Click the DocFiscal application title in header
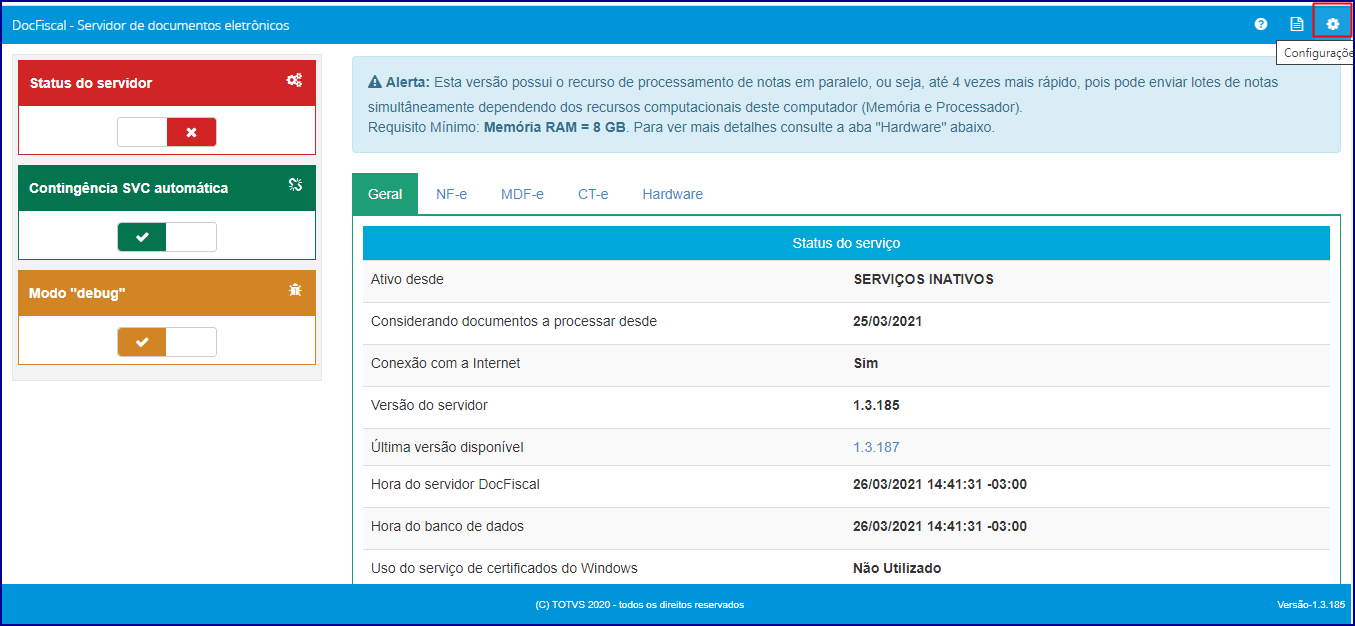Screen dimensions: 1355x626 click(x=151, y=25)
